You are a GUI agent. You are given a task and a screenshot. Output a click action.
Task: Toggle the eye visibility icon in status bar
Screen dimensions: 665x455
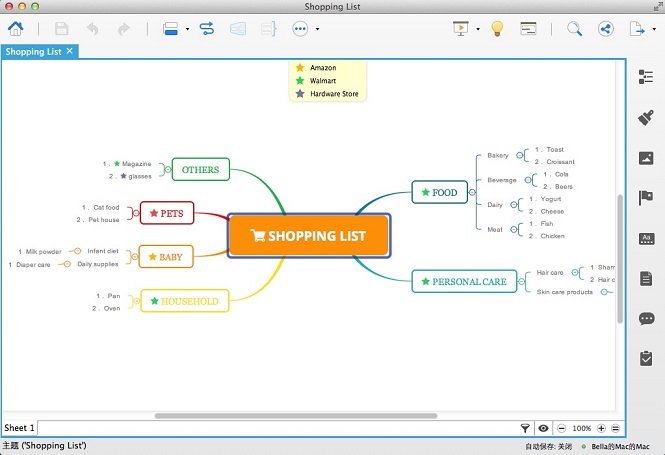tap(543, 428)
